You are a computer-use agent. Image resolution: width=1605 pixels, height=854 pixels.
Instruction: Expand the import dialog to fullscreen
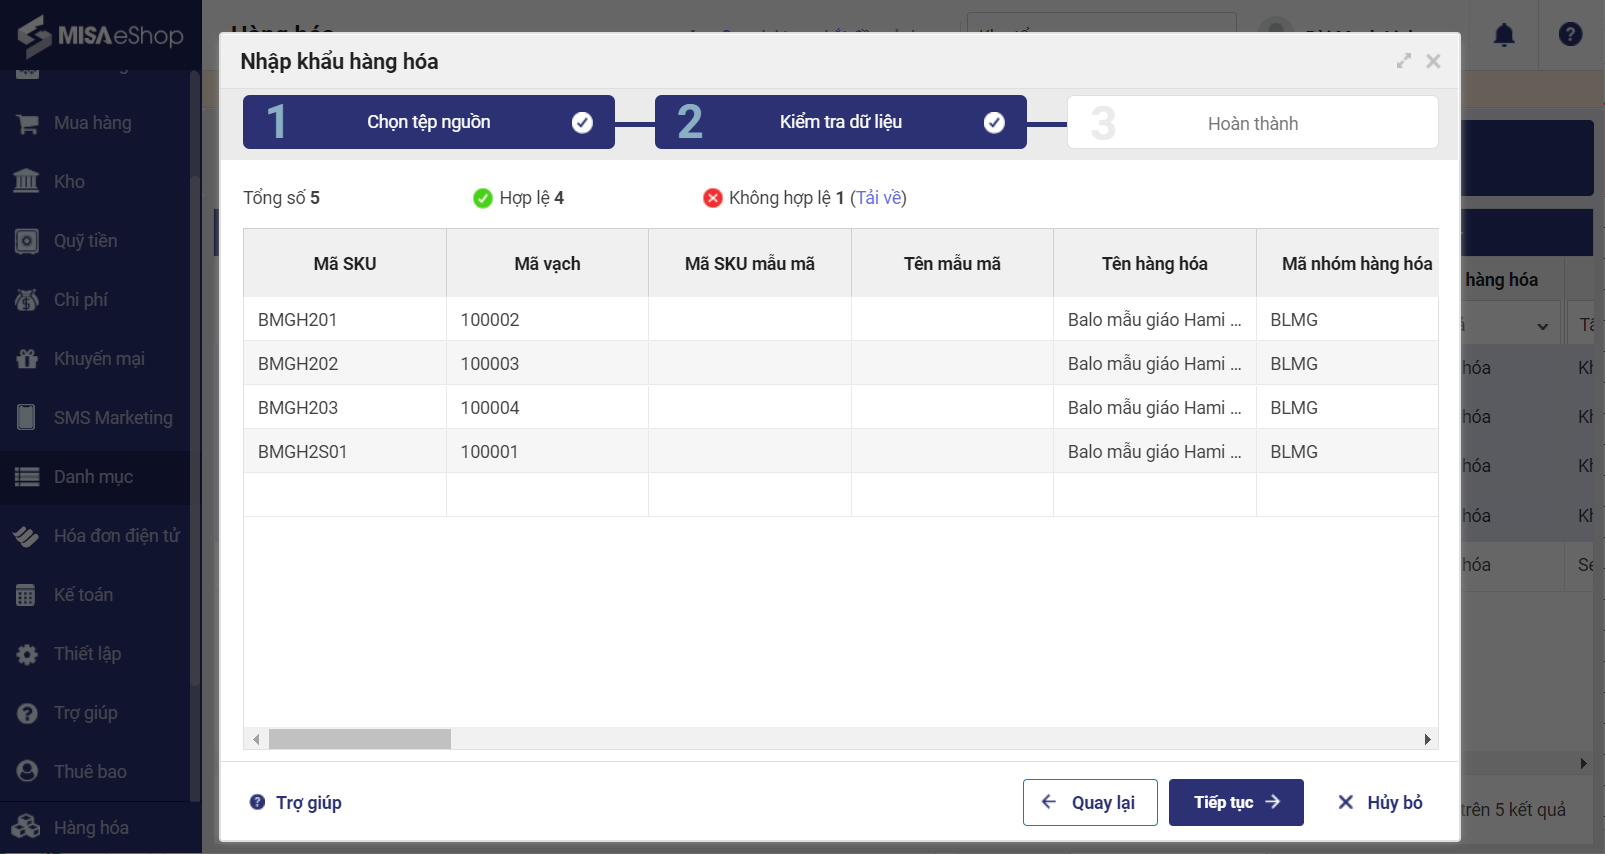click(1404, 61)
